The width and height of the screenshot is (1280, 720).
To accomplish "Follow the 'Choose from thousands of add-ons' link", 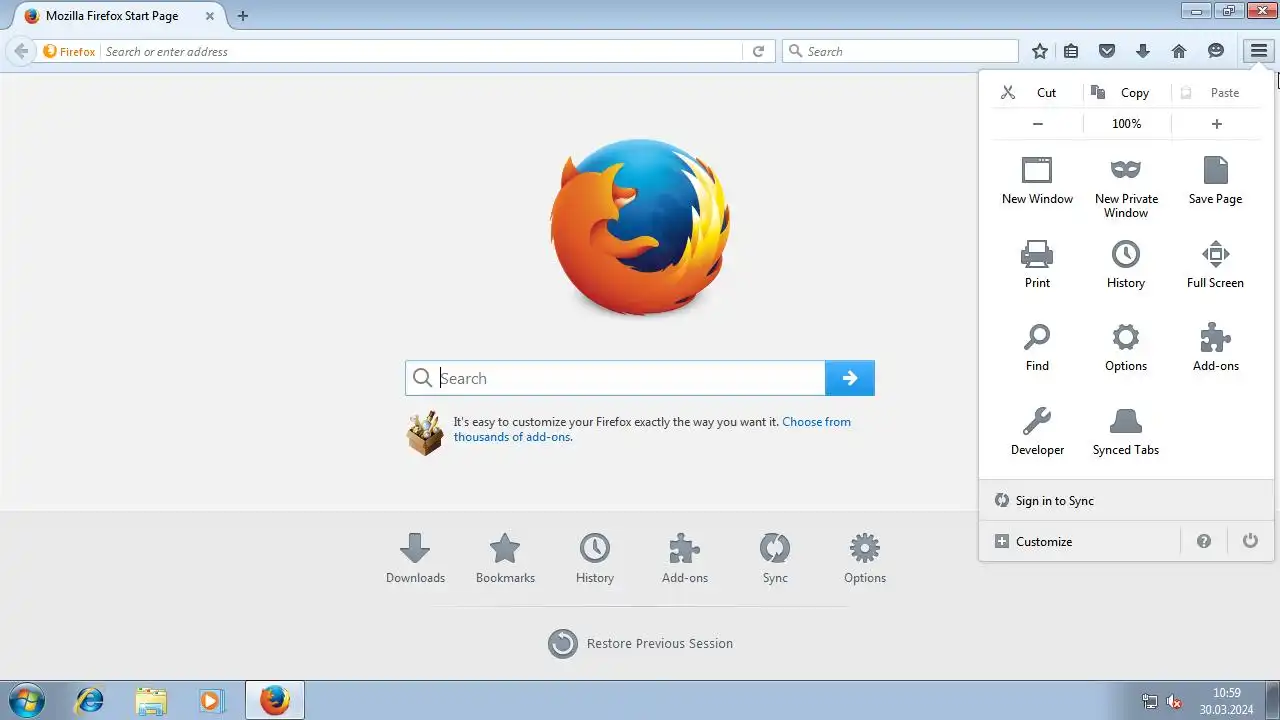I will [x=652, y=429].
